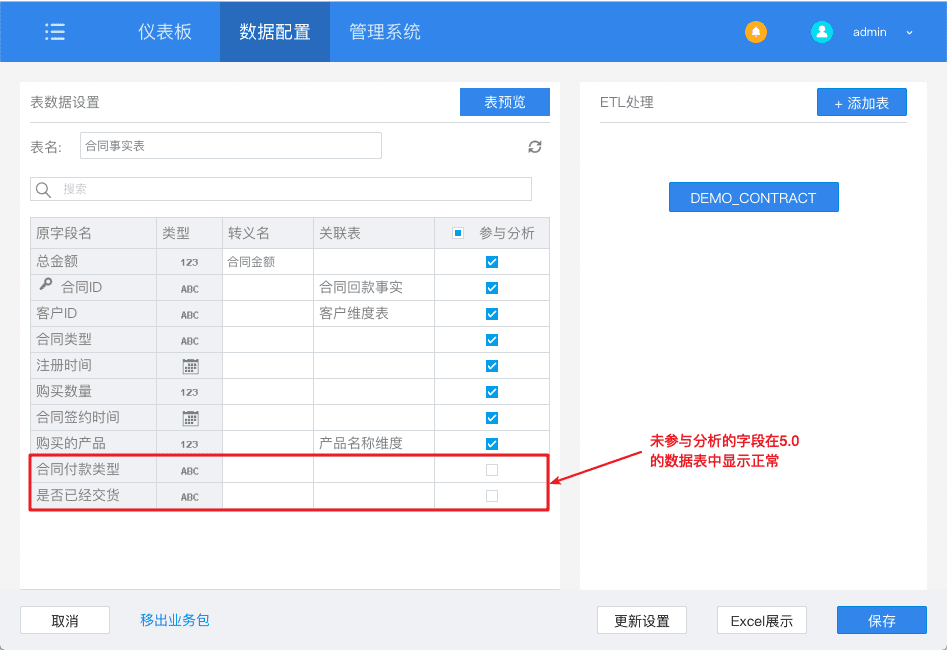
Task: Click the refresh icon beside table name
Action: (x=534, y=146)
